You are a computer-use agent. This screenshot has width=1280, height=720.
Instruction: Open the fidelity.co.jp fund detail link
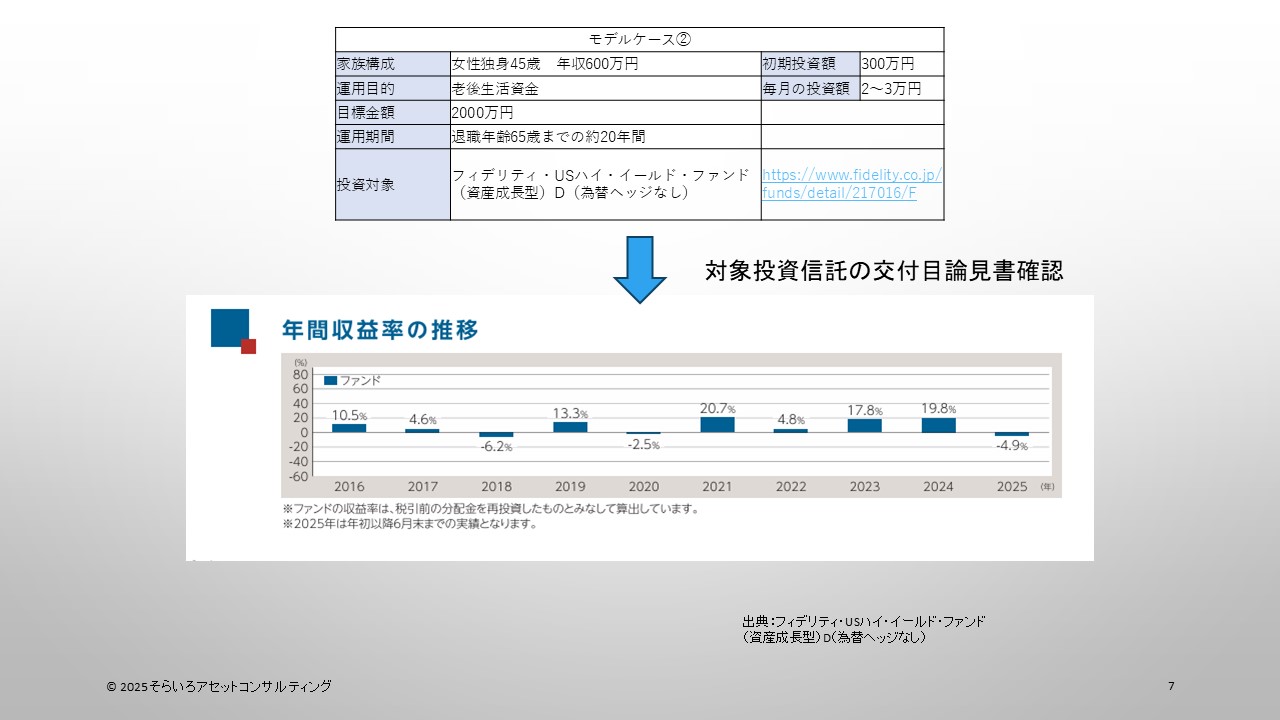[x=851, y=184]
